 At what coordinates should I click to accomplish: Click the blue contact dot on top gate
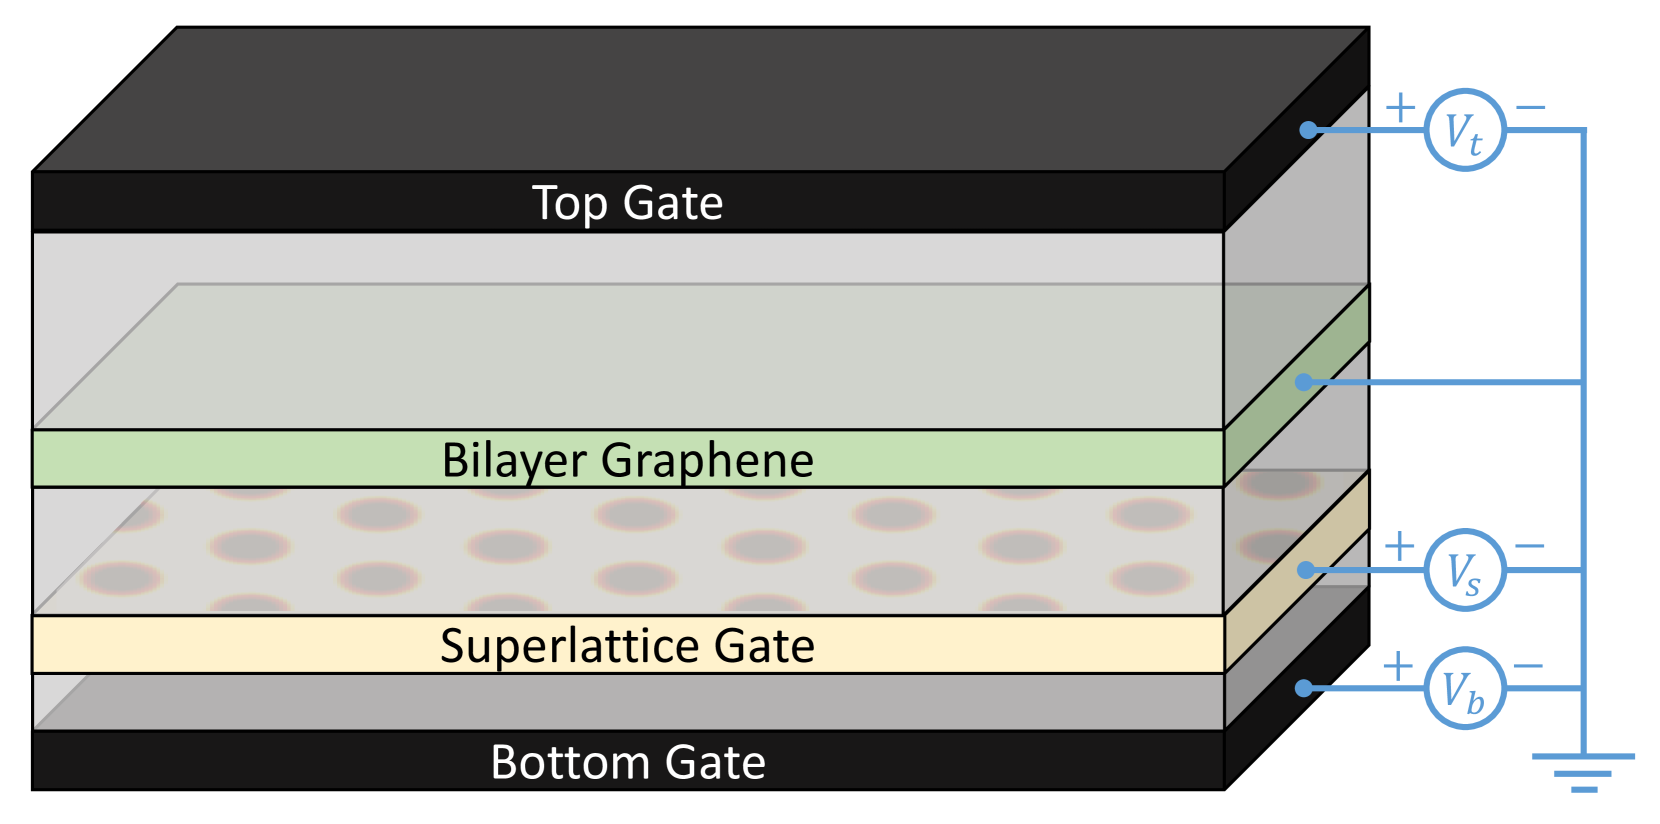(x=1308, y=130)
